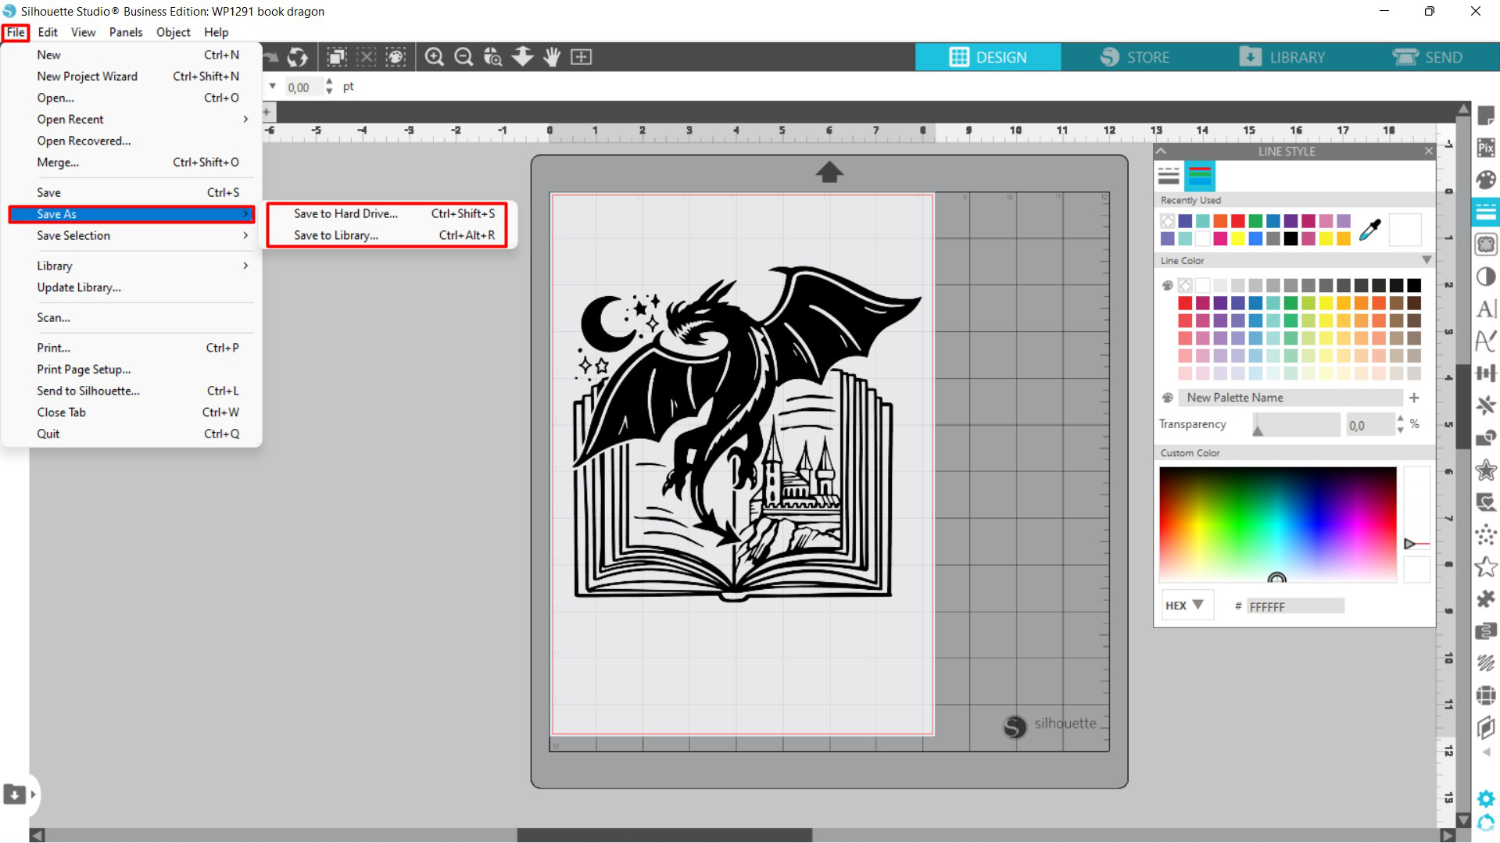This screenshot has height=843, width=1500.
Task: Click the mat load direction arrow
Action: (x=829, y=172)
